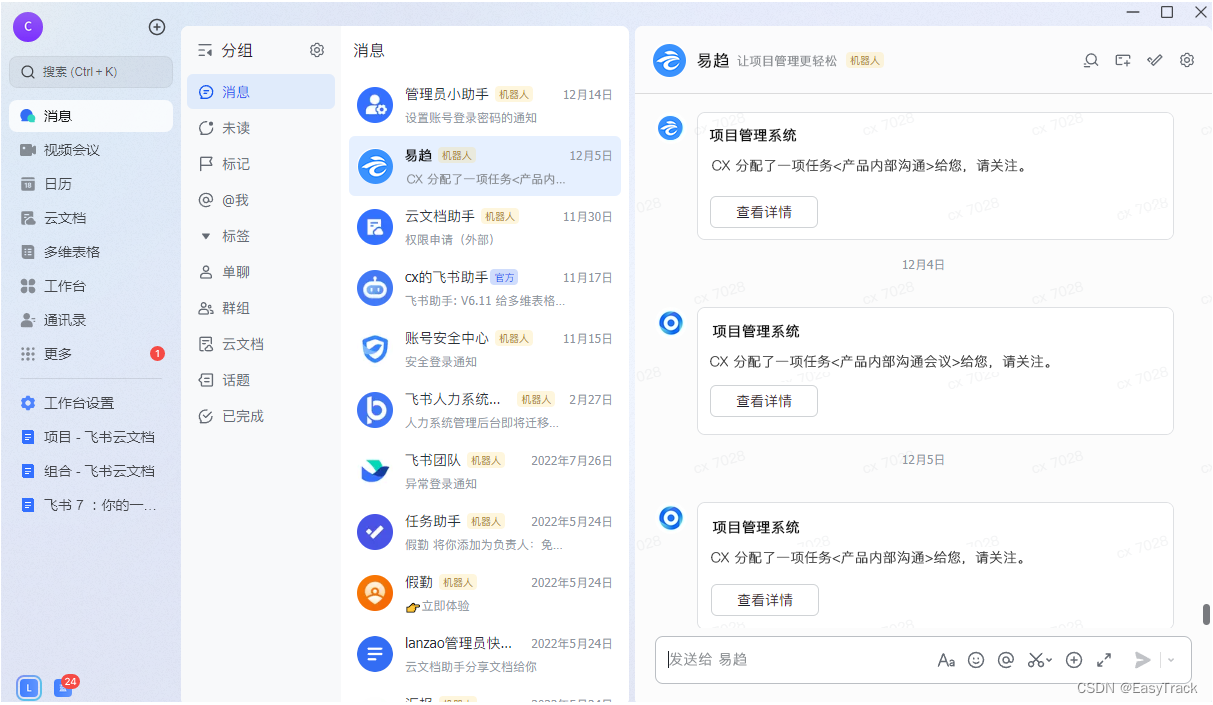The height and width of the screenshot is (705, 1213).
Task: Open 多维表格 in sidebar
Action: coord(91,252)
